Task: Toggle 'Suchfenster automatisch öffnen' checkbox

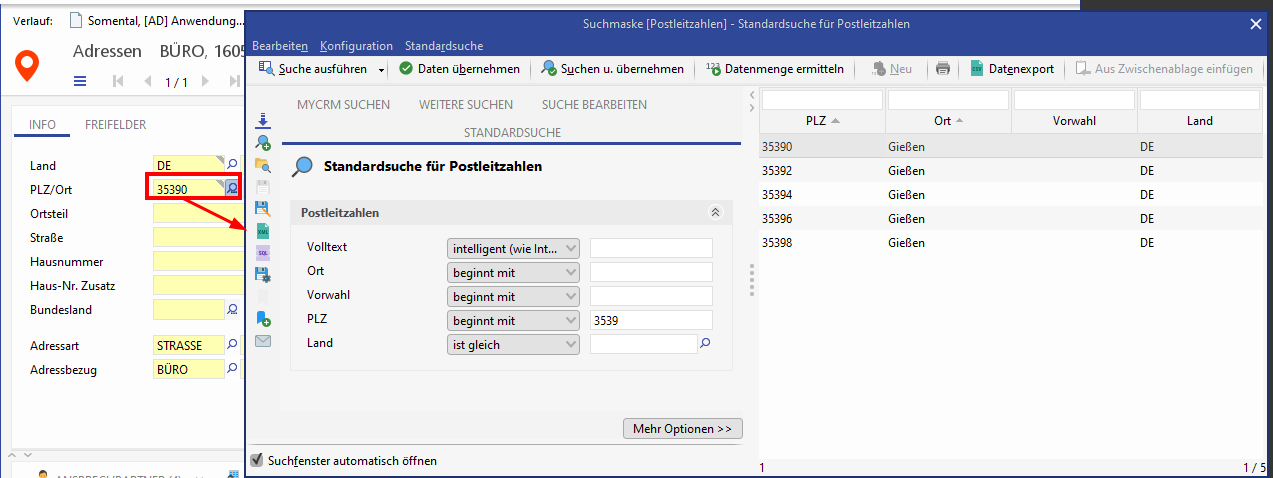Action: pos(257,460)
